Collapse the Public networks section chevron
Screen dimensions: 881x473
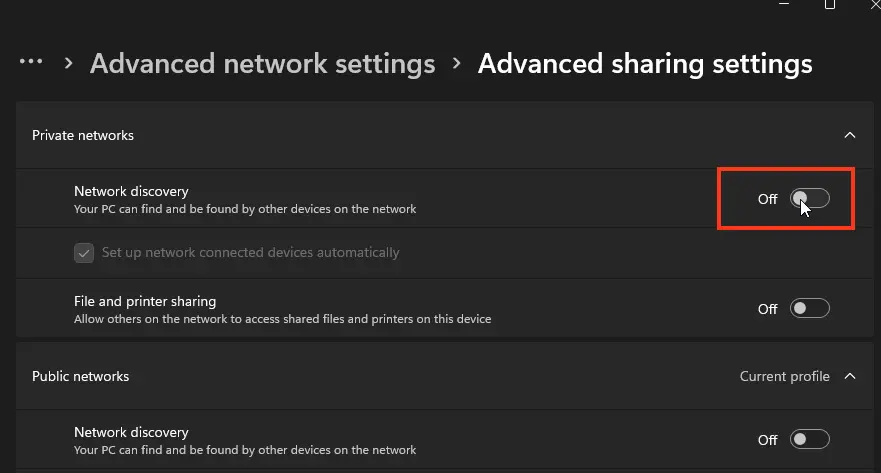point(850,377)
